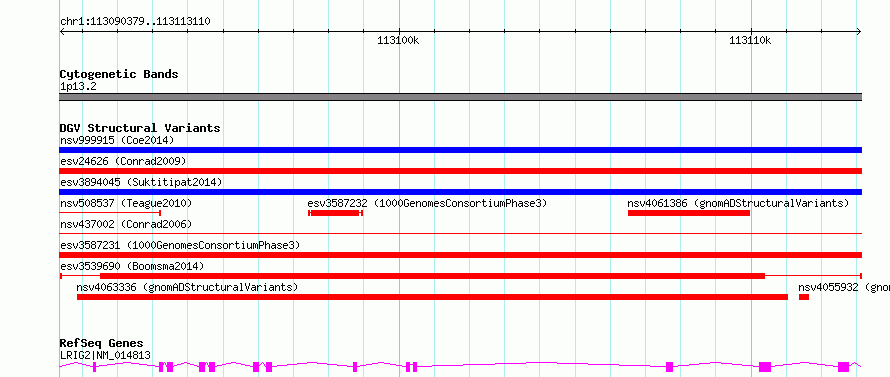The height and width of the screenshot is (377, 890).
Task: Click the blue esv3894045 variant bar
Action: point(460,192)
